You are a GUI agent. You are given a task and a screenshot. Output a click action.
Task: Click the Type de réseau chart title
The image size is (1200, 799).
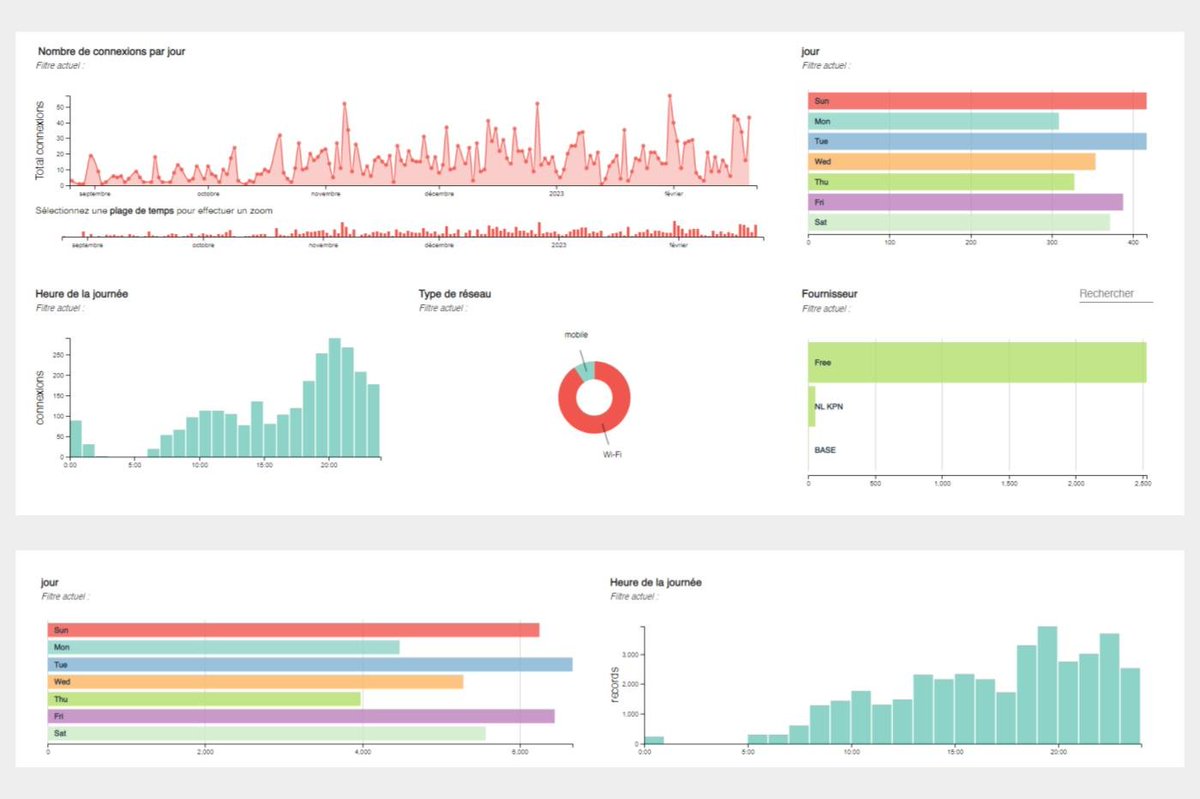455,294
